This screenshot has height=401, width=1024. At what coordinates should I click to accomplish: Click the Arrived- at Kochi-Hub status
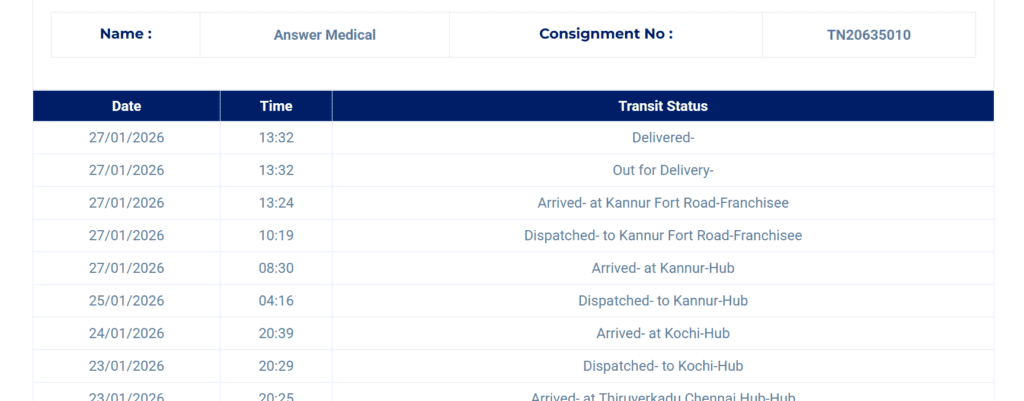[x=662, y=333]
